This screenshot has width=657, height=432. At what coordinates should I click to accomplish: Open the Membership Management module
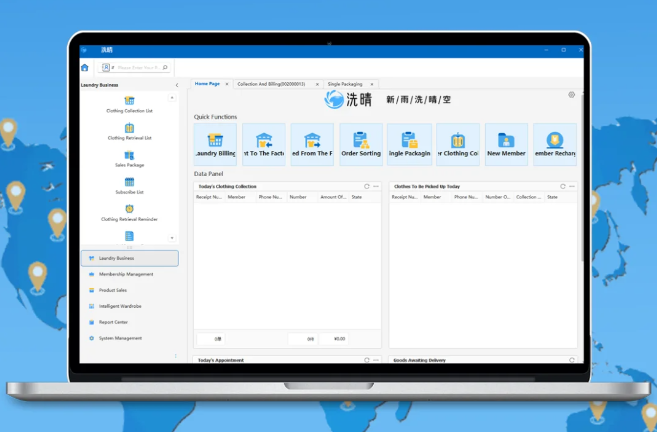[127, 274]
